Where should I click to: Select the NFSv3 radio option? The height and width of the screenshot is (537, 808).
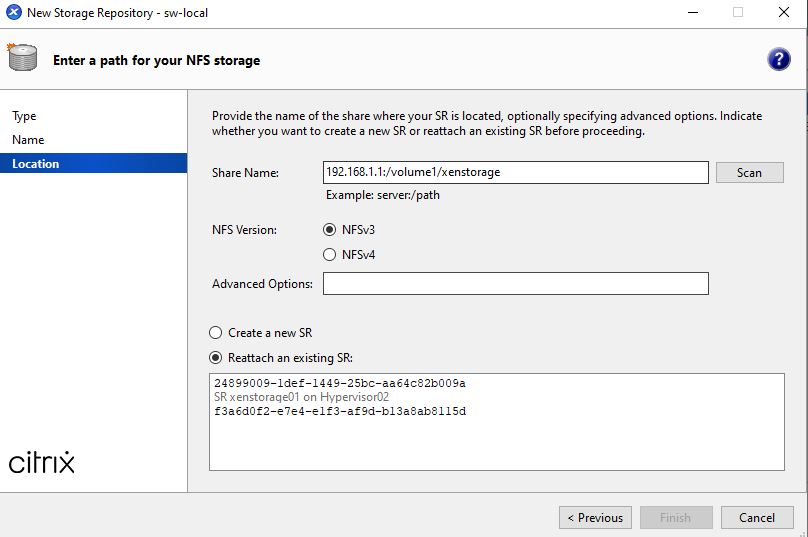point(330,230)
